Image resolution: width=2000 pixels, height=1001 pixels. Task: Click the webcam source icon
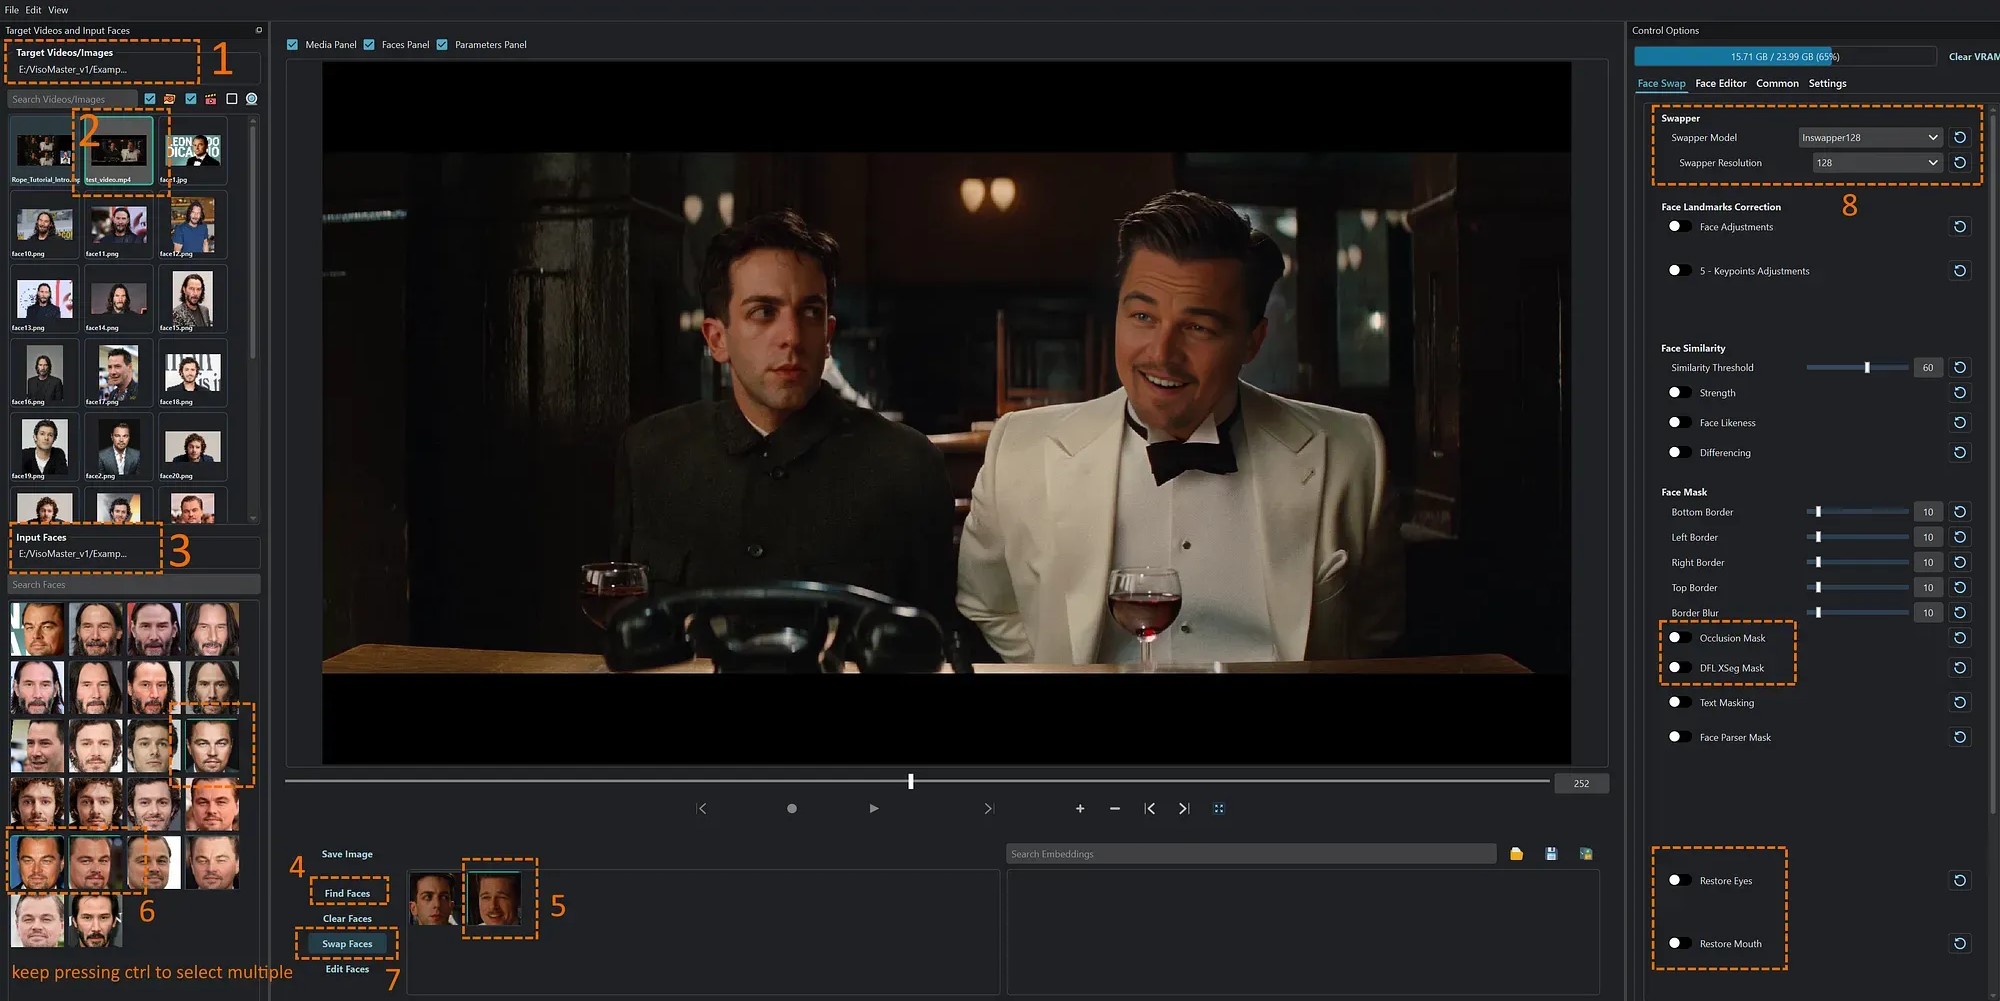point(252,99)
